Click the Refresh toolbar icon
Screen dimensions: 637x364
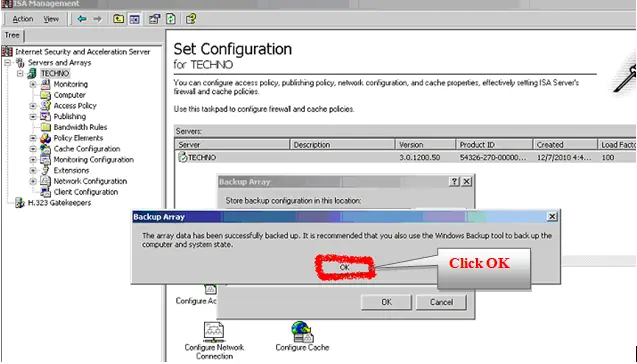tap(171, 19)
